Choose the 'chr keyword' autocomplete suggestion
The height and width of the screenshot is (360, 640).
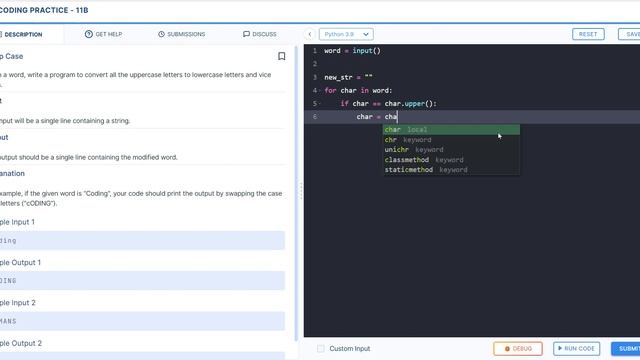click(x=451, y=140)
